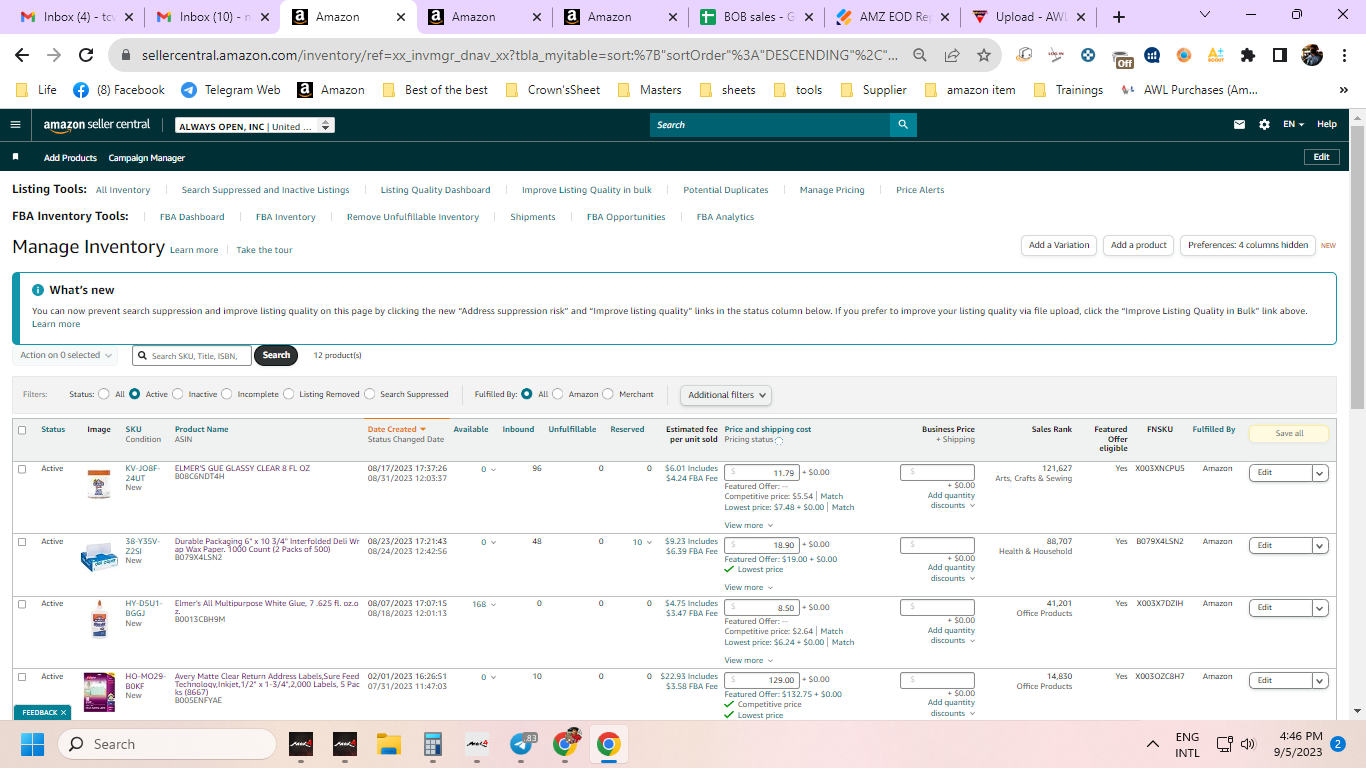Open the Campaign Manager menu item

click(146, 158)
